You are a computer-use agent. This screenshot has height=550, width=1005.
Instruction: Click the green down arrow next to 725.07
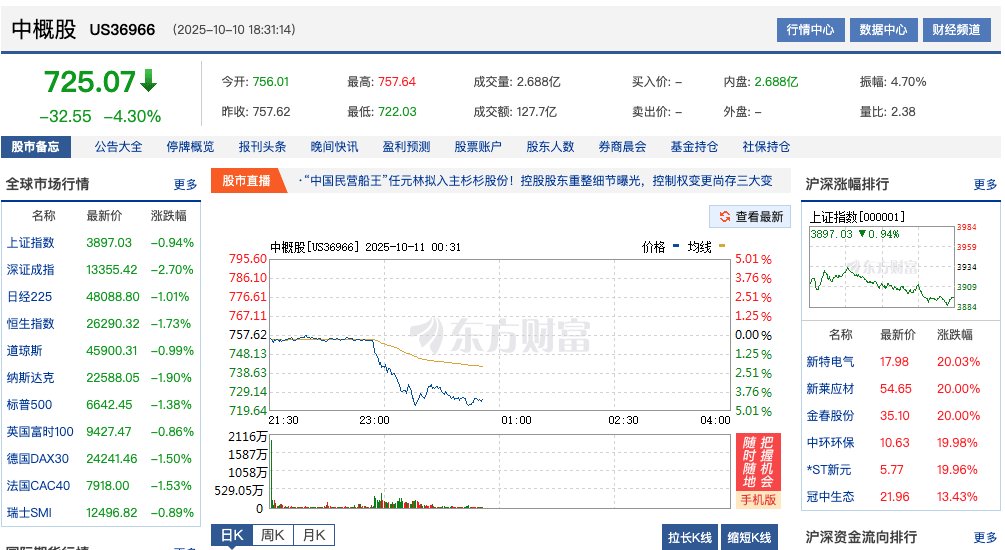click(149, 81)
